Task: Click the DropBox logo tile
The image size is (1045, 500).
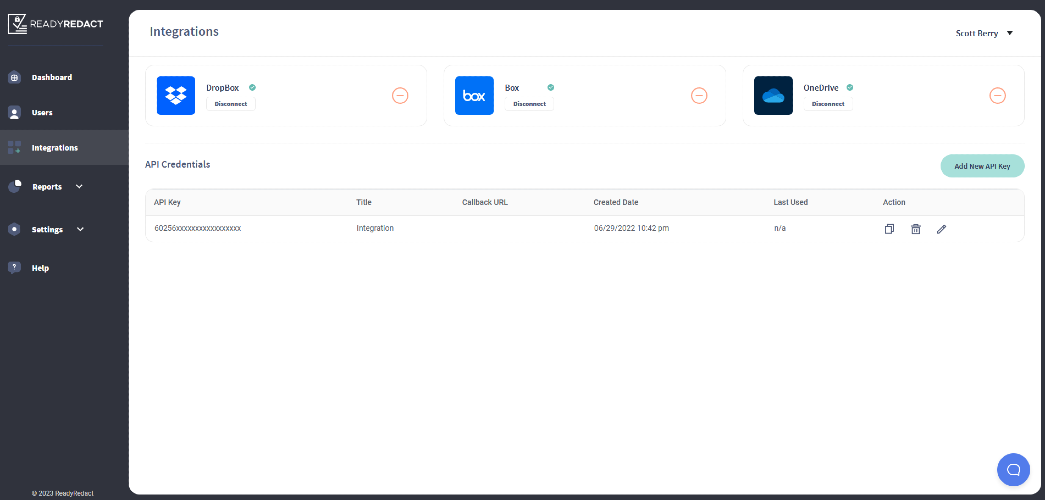Action: [176, 95]
